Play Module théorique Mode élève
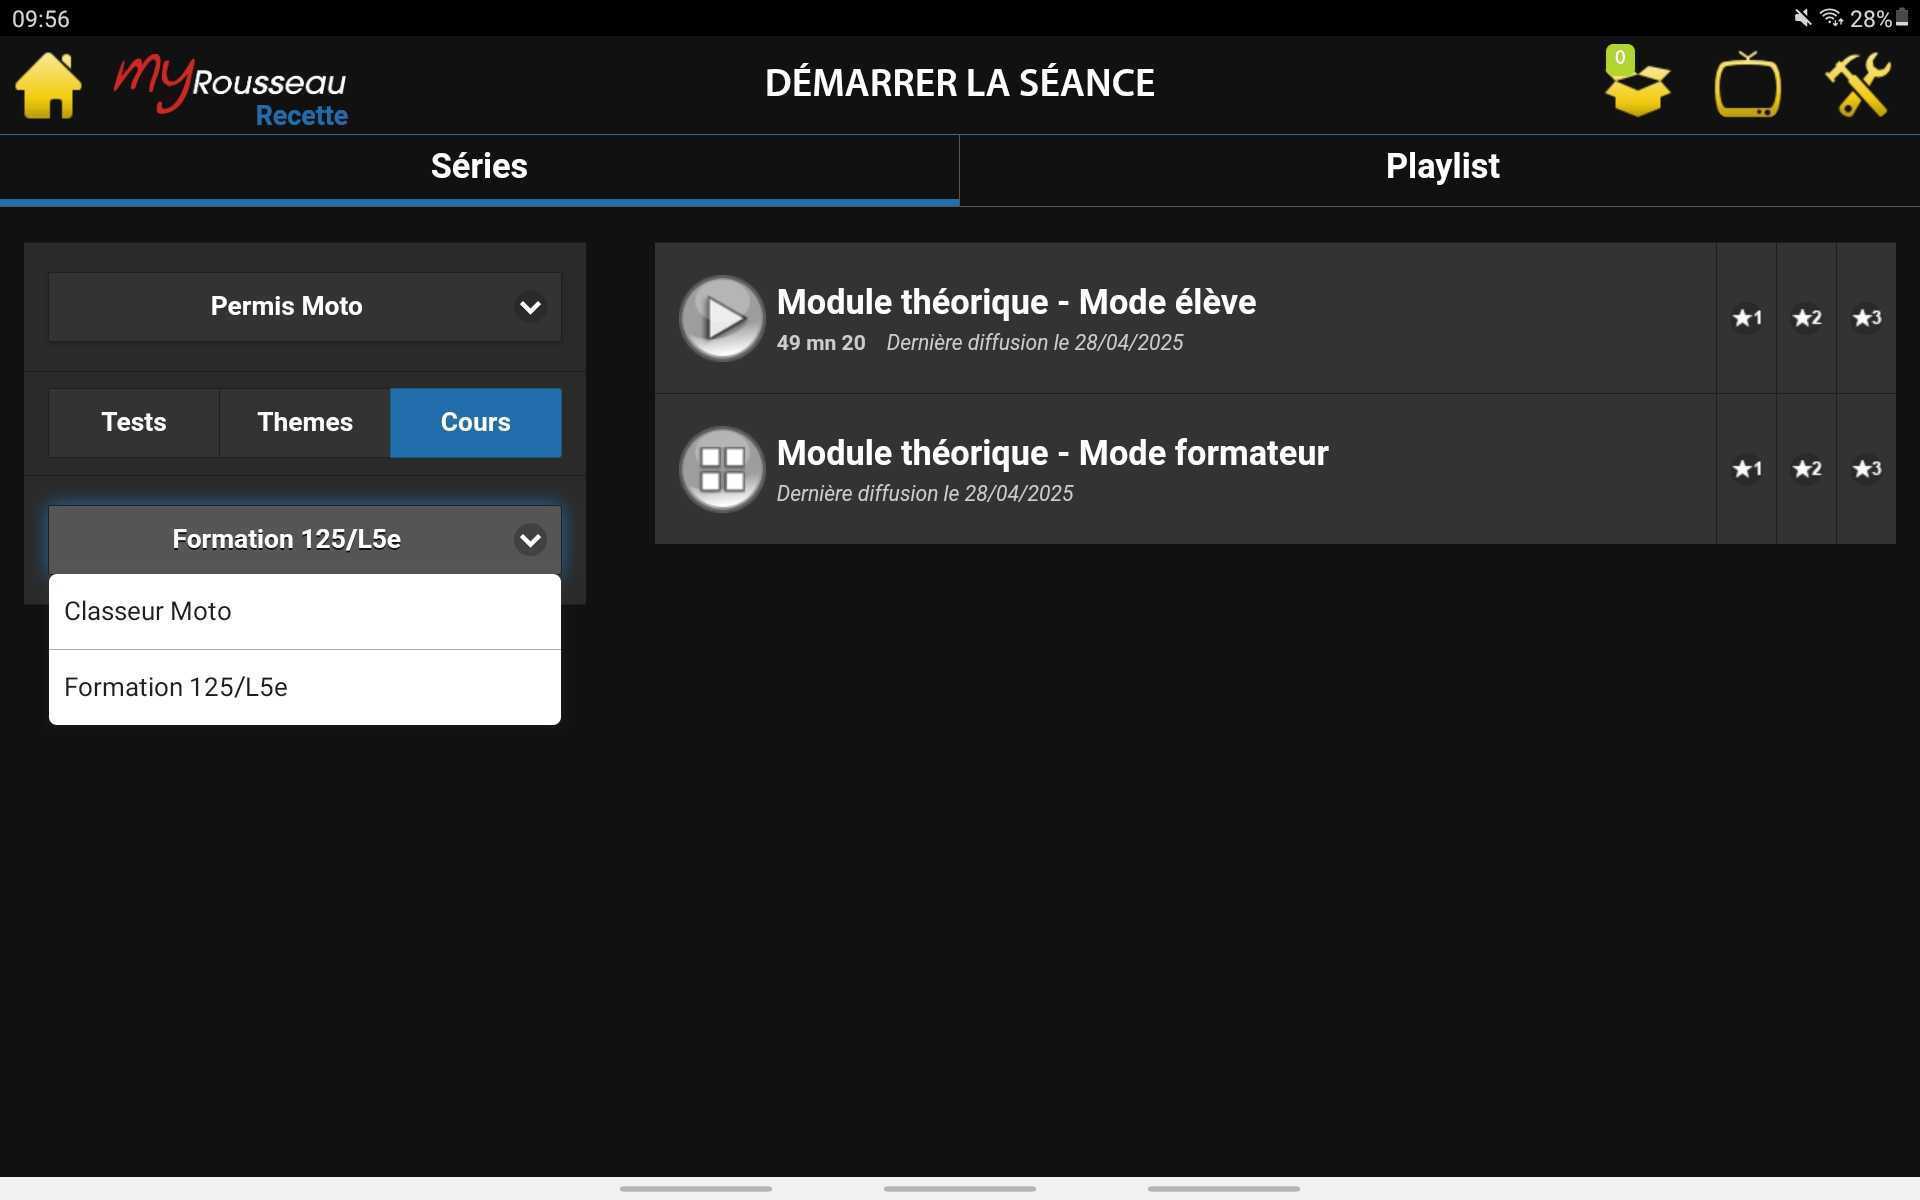 coord(722,318)
